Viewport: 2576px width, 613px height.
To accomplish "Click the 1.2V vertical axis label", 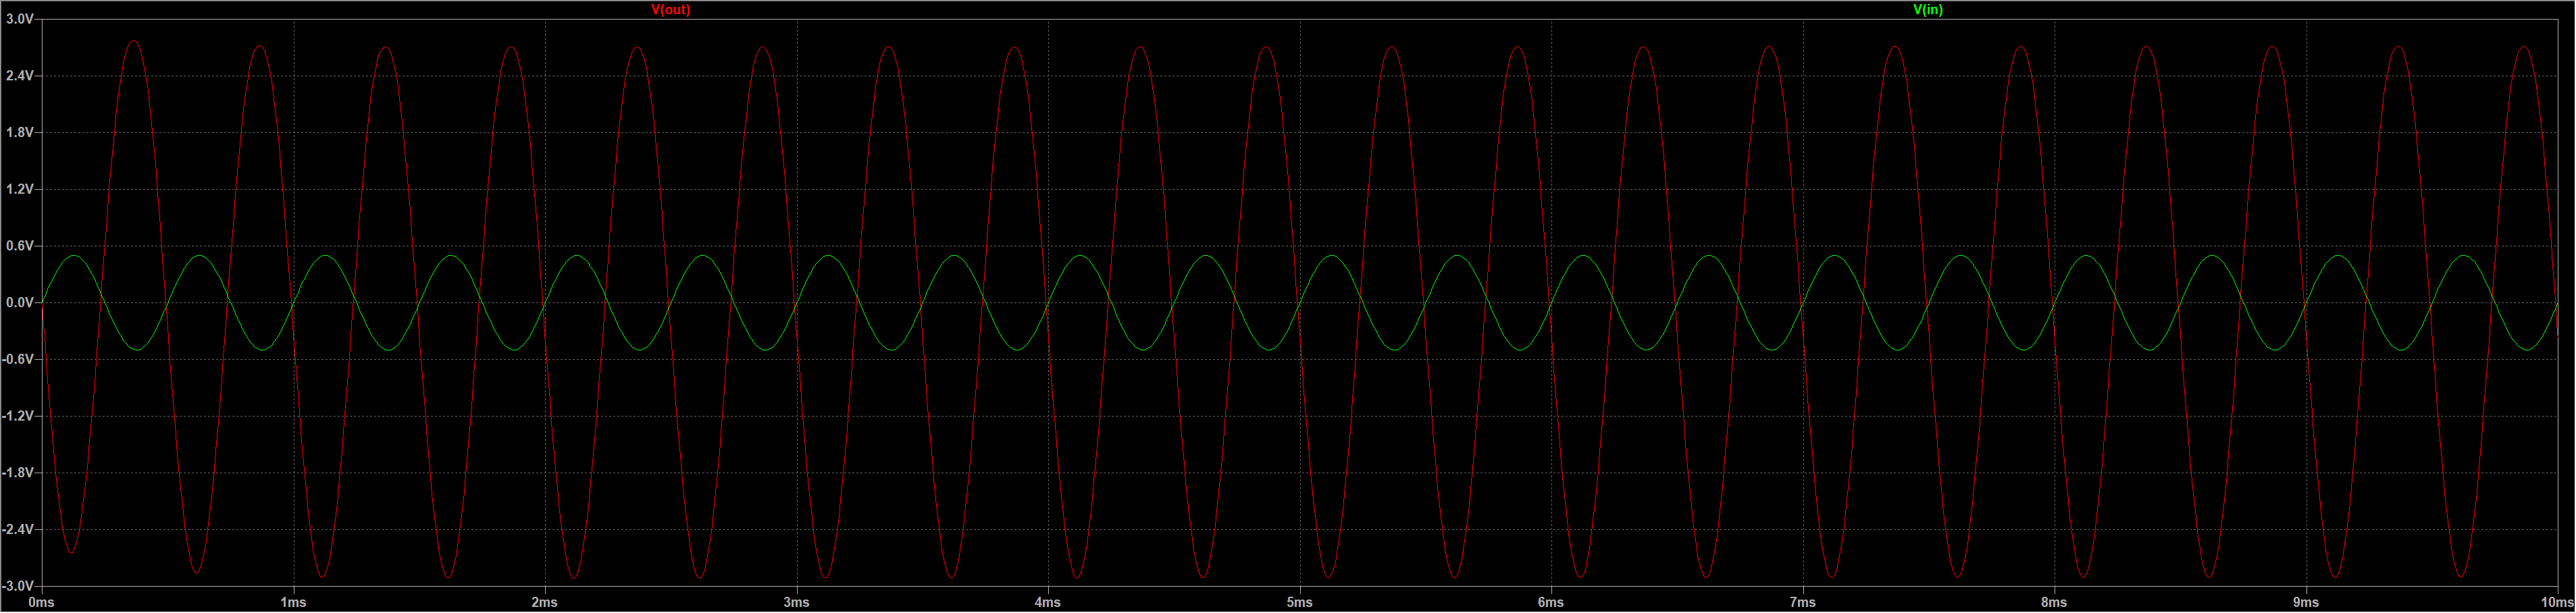I will (x=20, y=189).
